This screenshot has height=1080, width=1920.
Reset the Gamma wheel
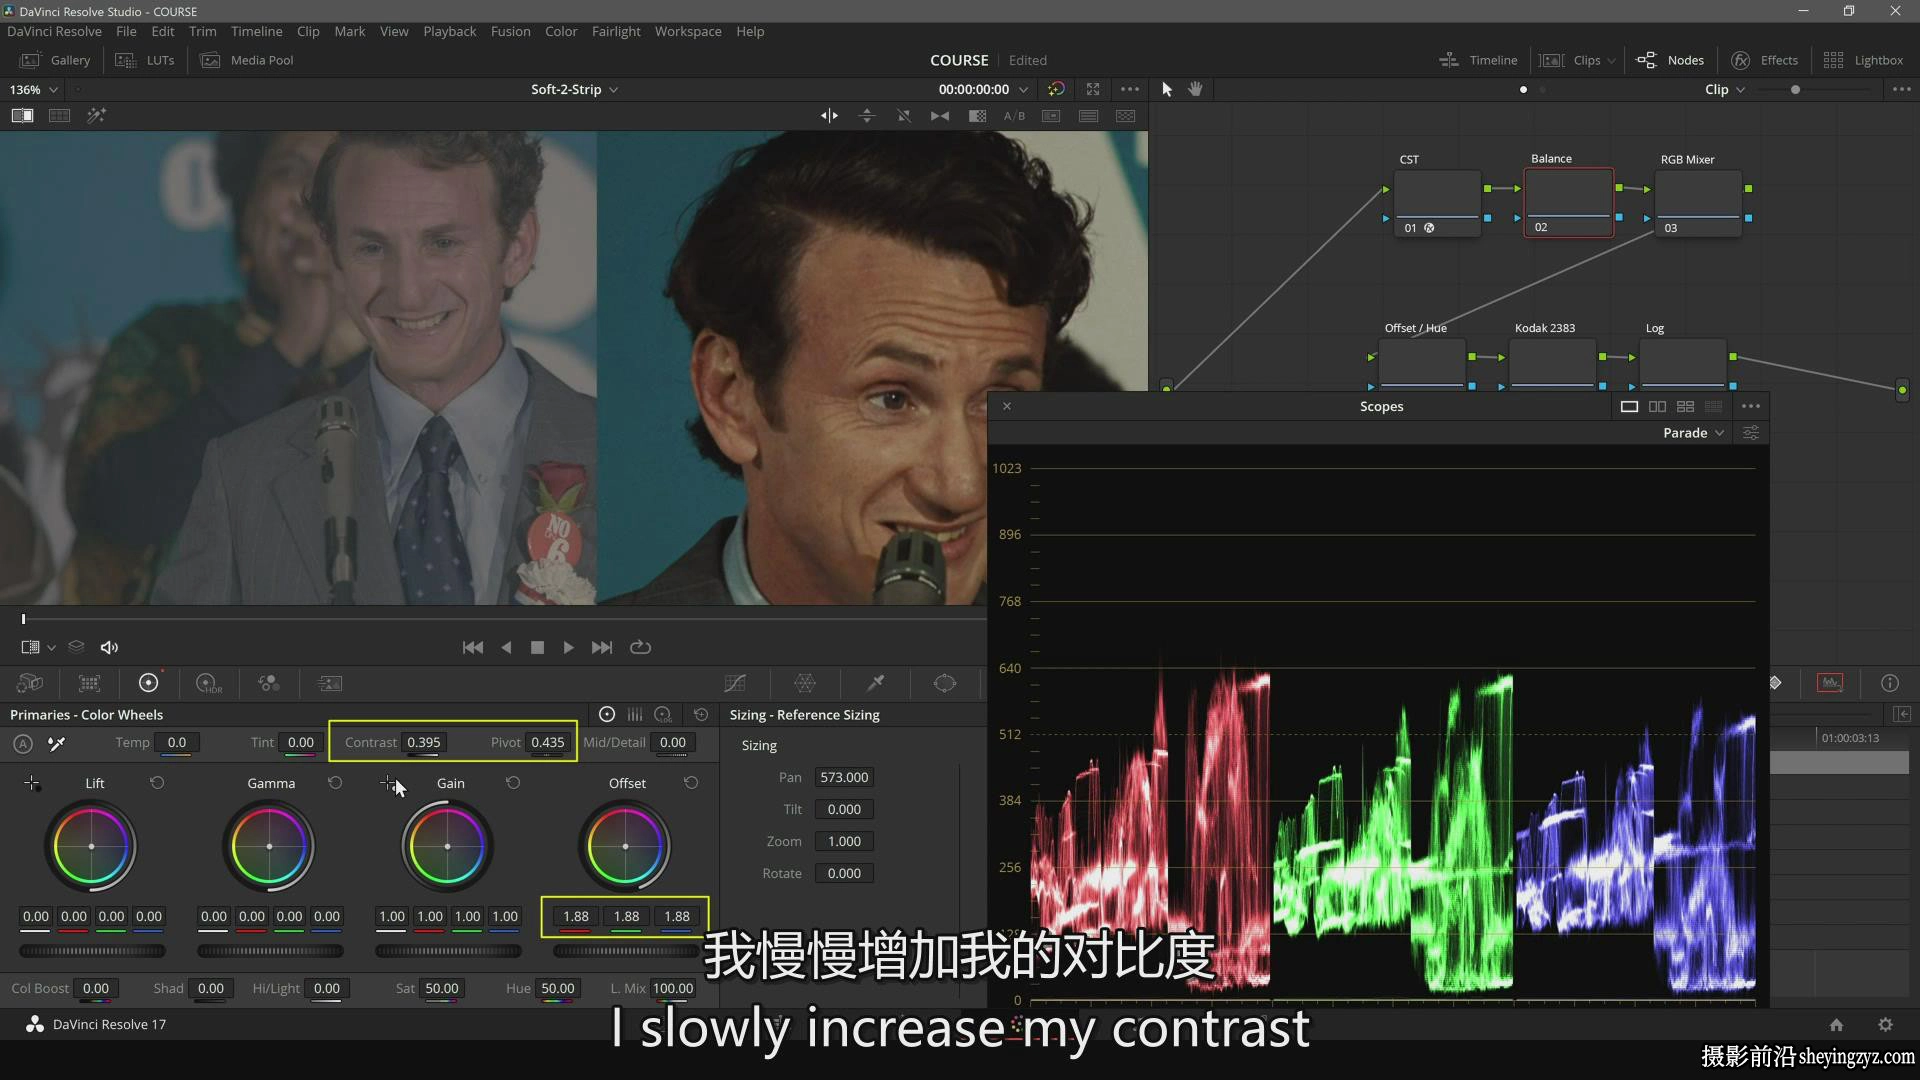(335, 782)
